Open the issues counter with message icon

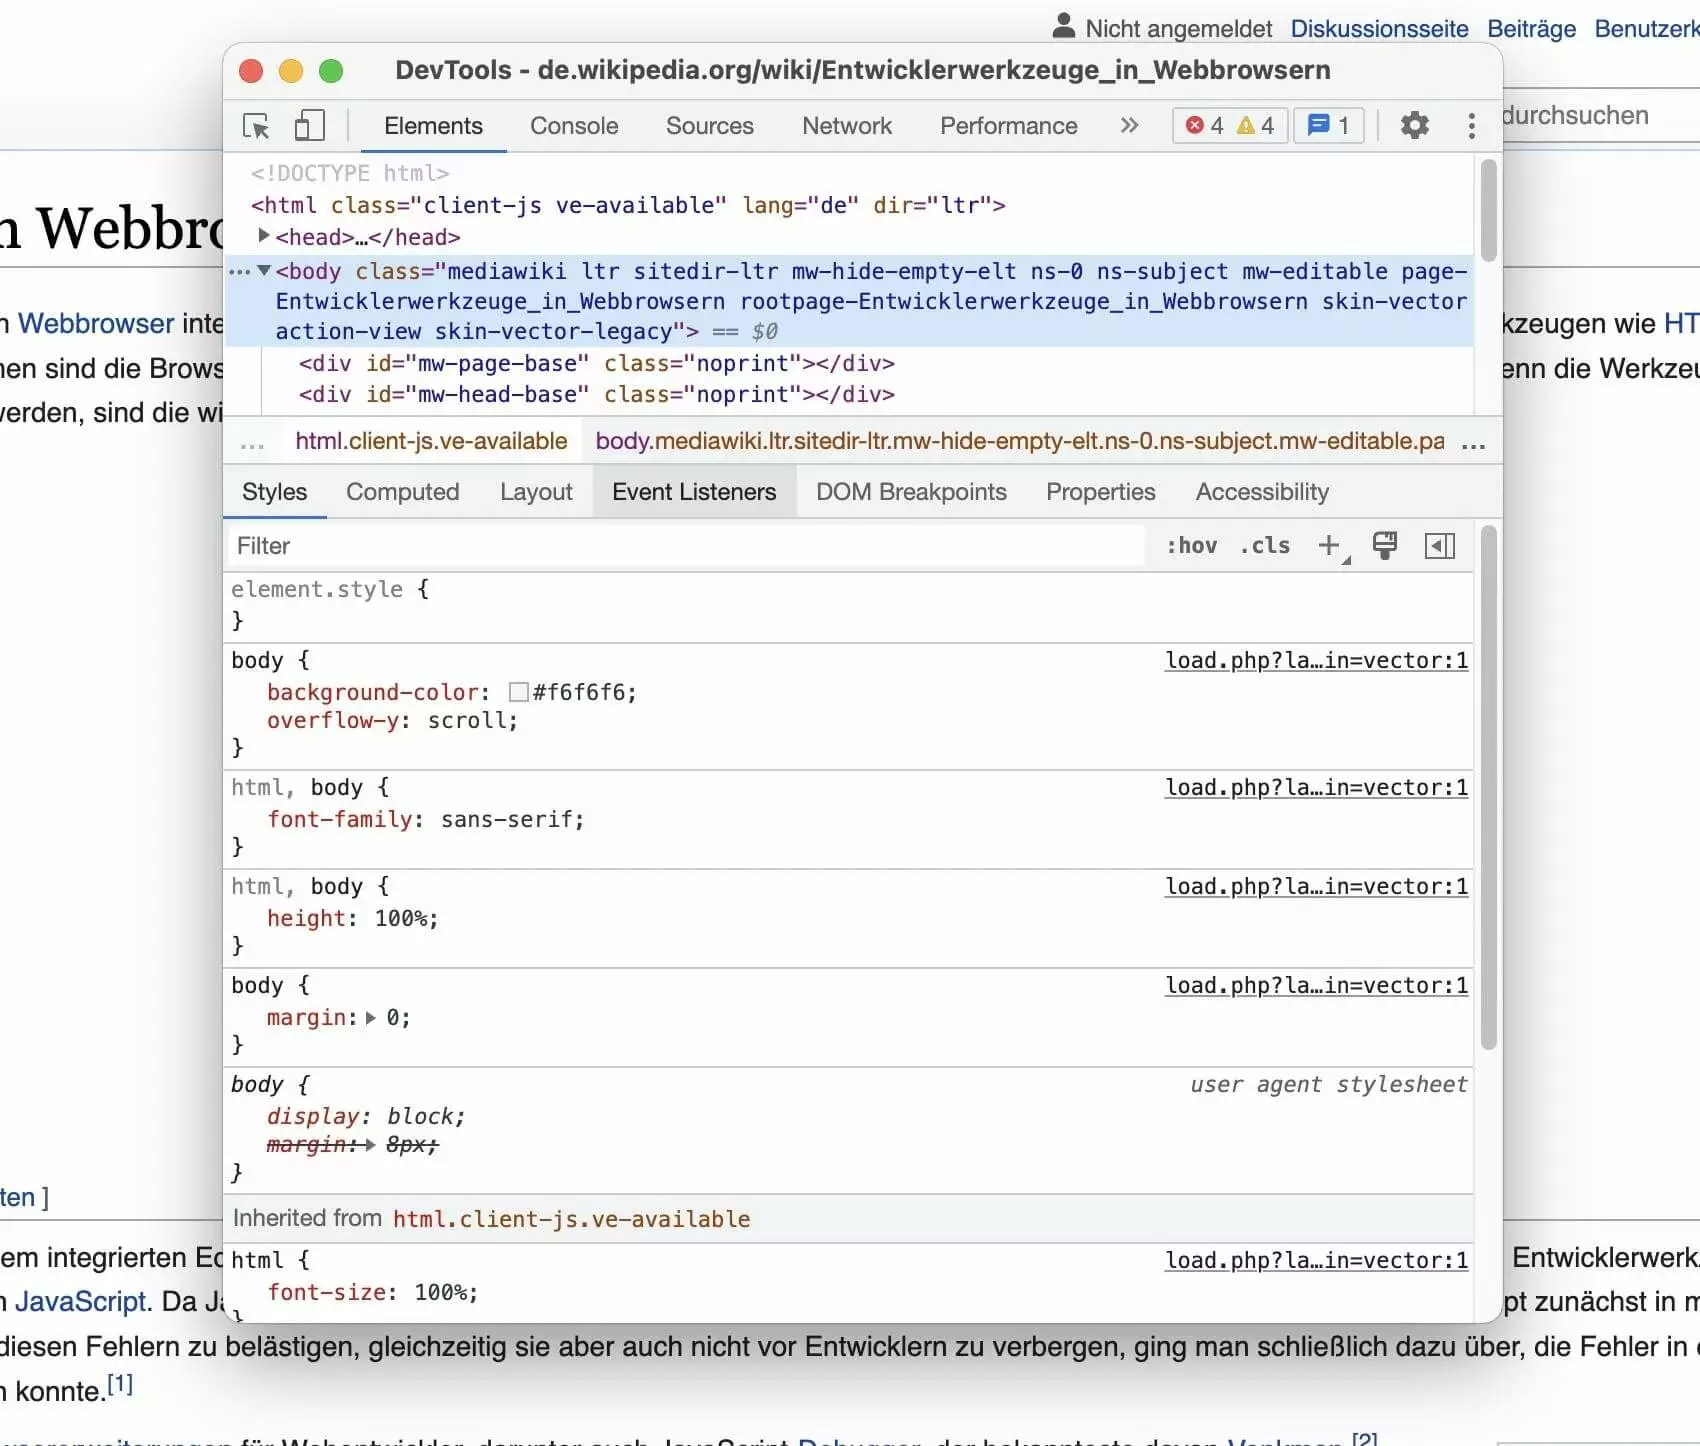[x=1328, y=126]
